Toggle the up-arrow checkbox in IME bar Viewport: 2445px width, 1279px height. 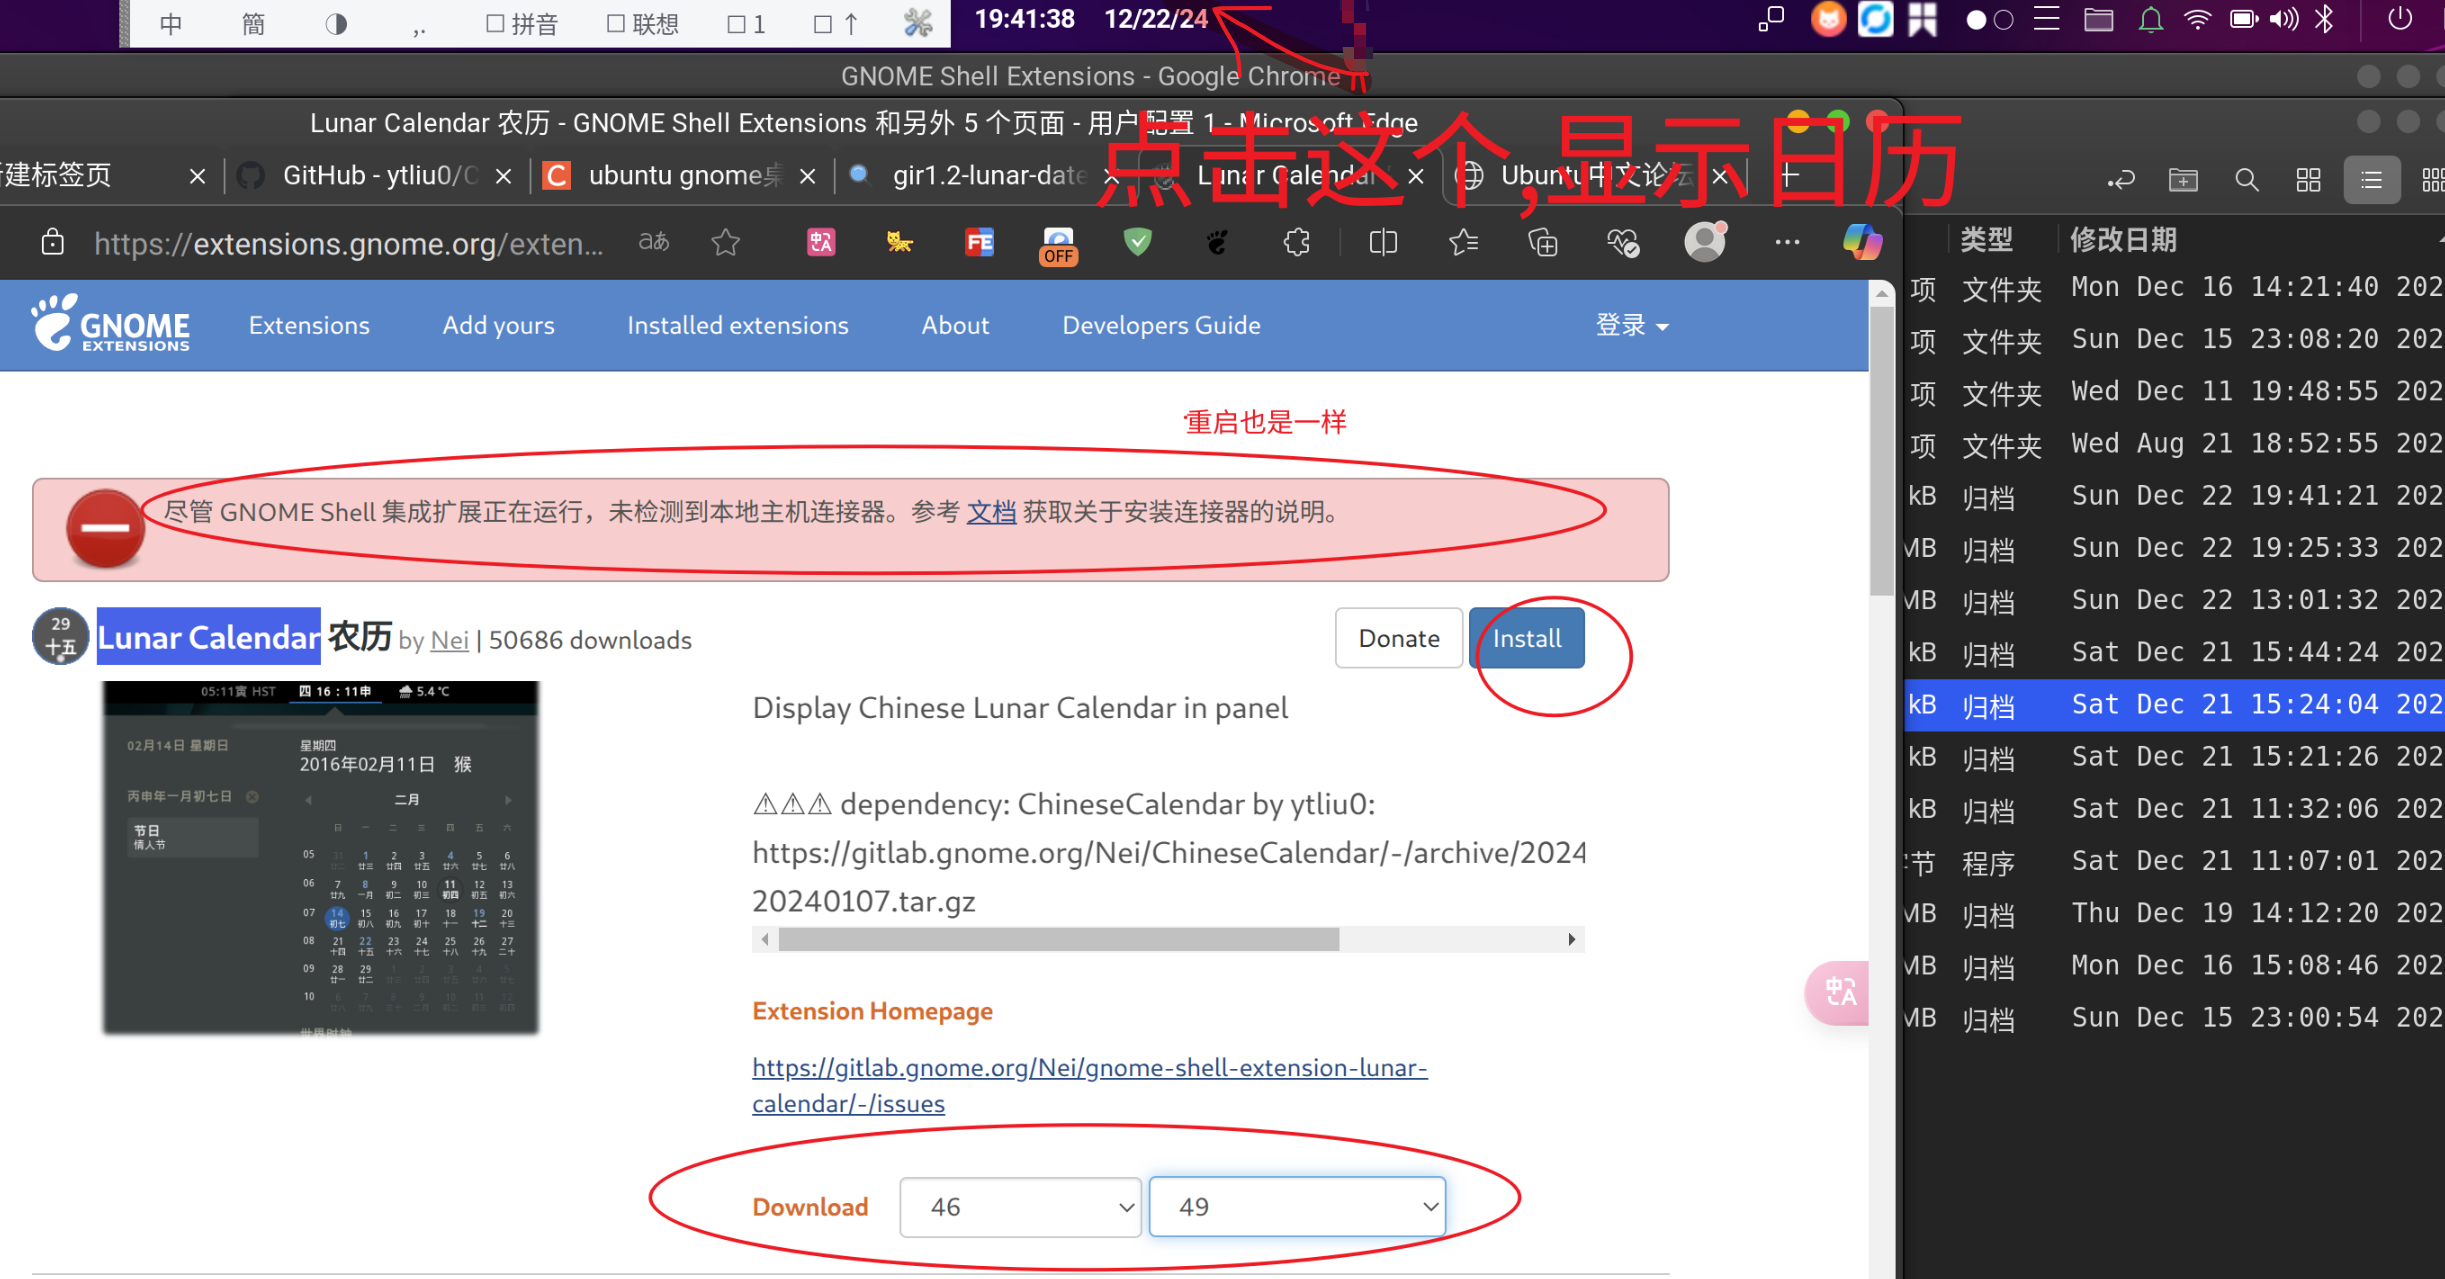pos(836,23)
